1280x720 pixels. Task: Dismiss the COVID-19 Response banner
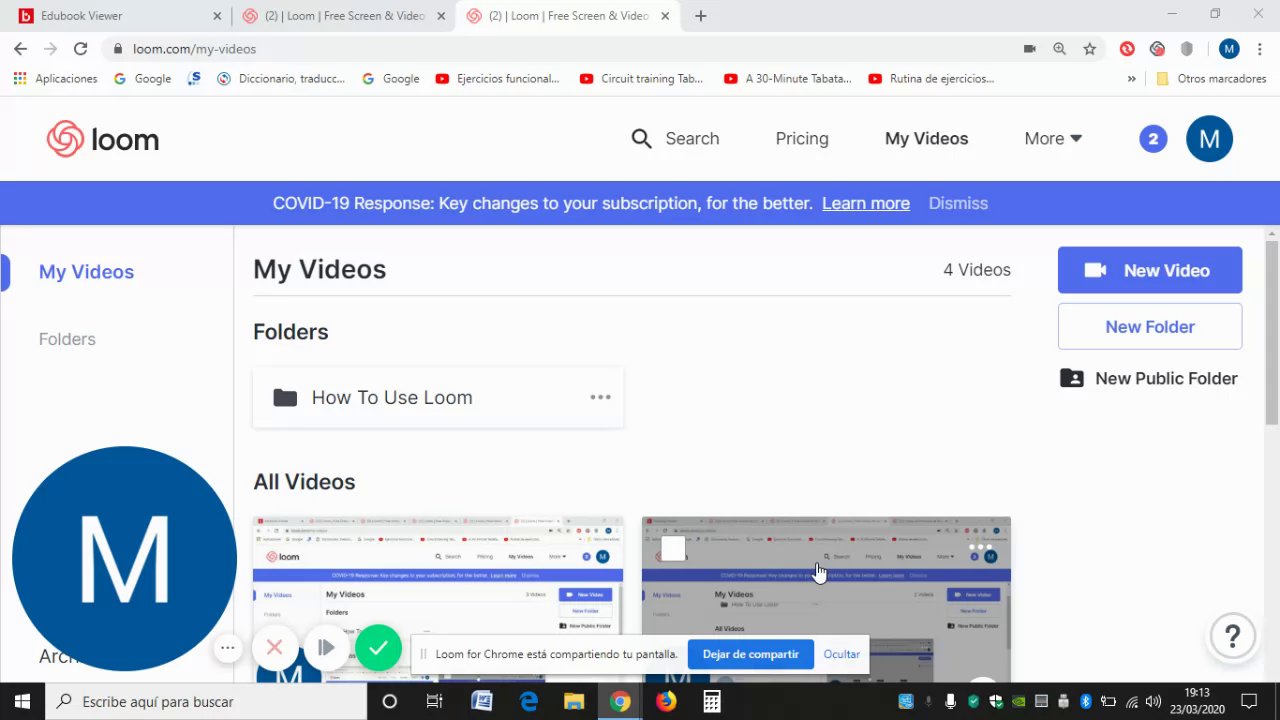[958, 203]
